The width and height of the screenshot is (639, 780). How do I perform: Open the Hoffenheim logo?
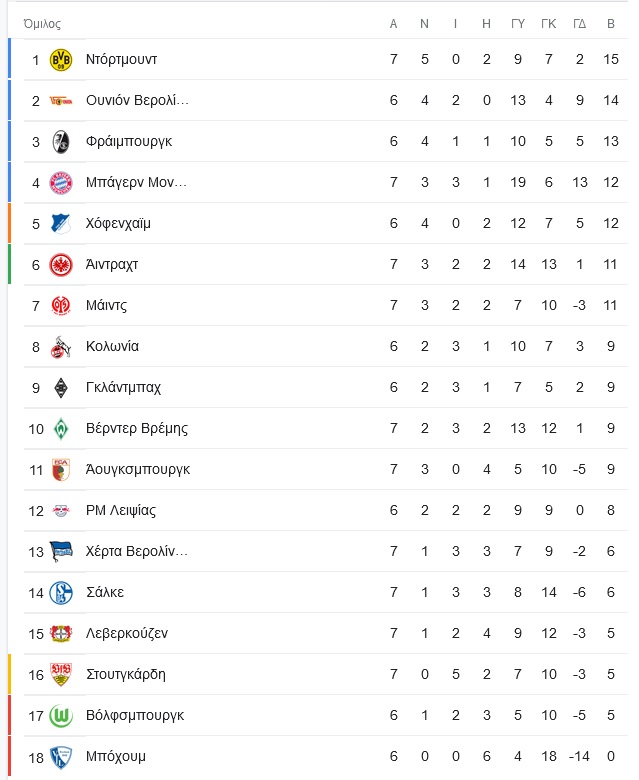click(x=61, y=224)
